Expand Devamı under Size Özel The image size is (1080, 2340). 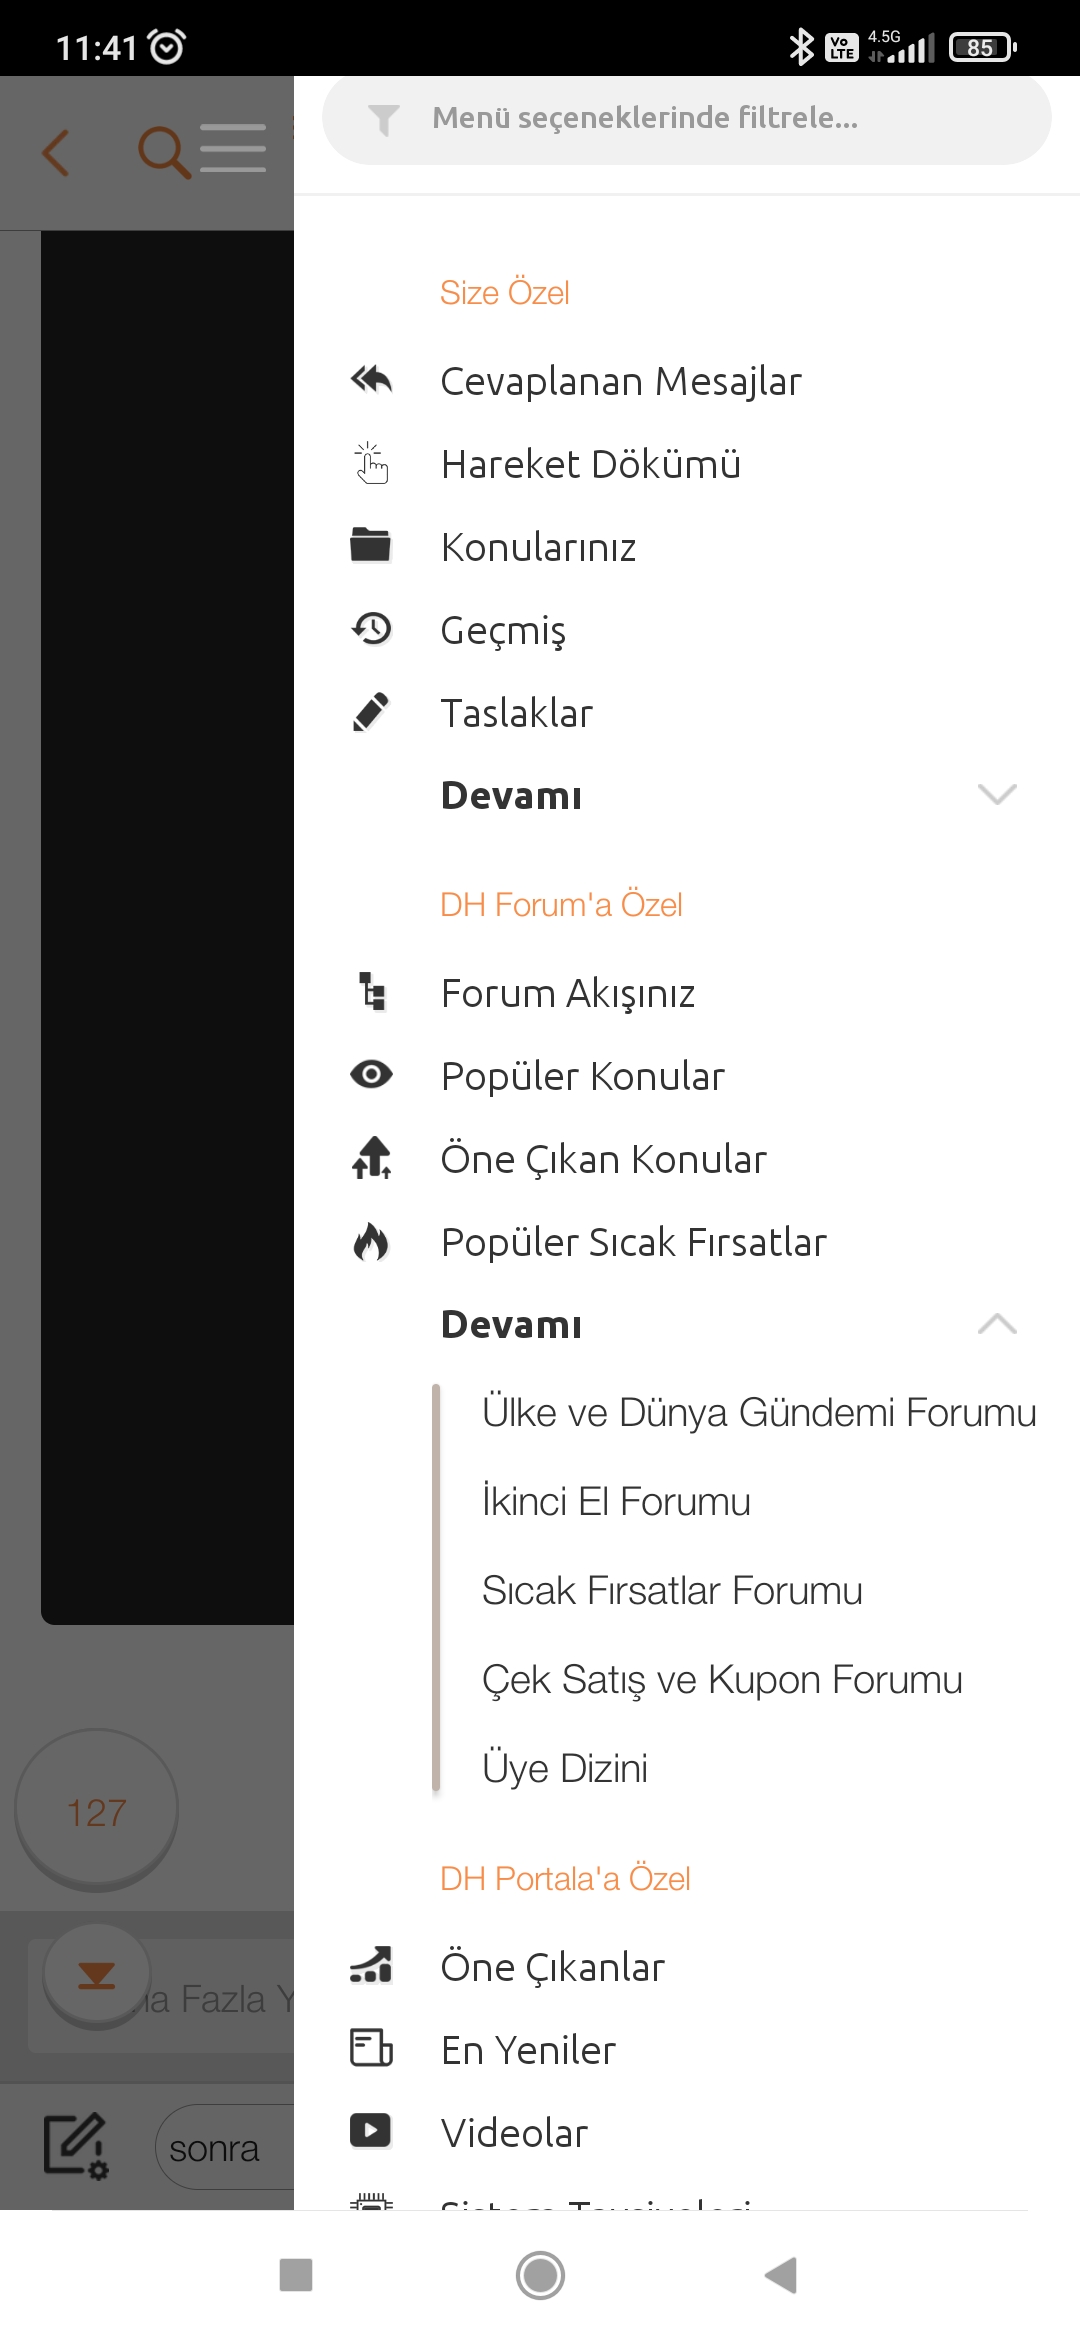730,795
